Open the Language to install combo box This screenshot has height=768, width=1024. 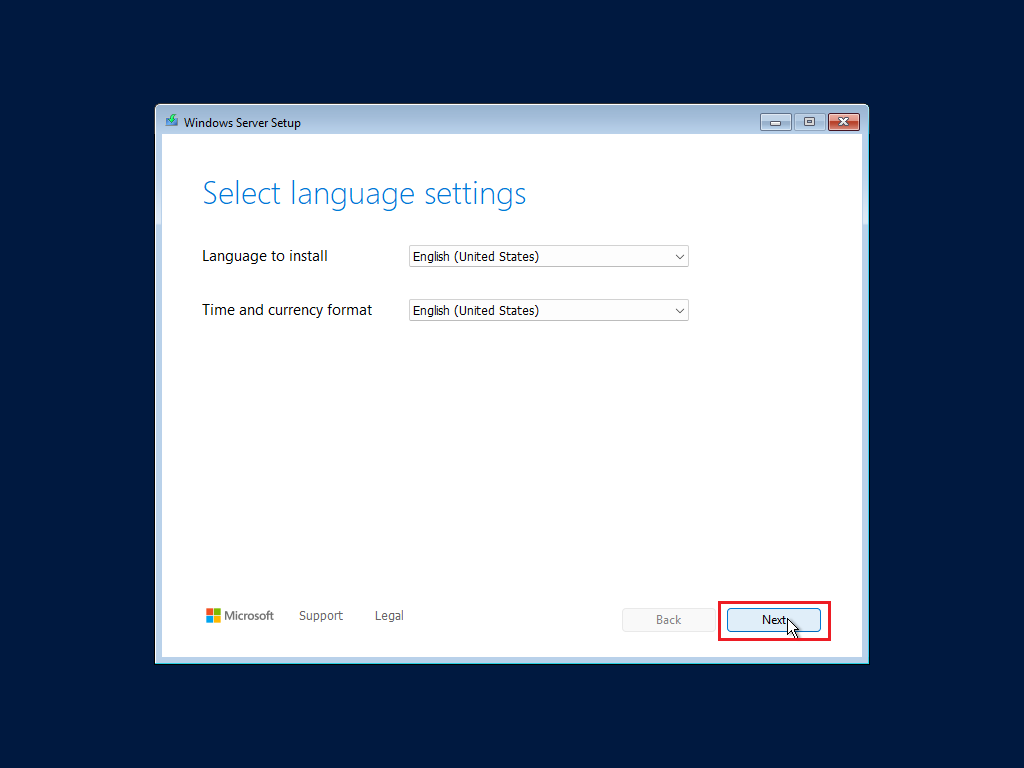[540, 257]
